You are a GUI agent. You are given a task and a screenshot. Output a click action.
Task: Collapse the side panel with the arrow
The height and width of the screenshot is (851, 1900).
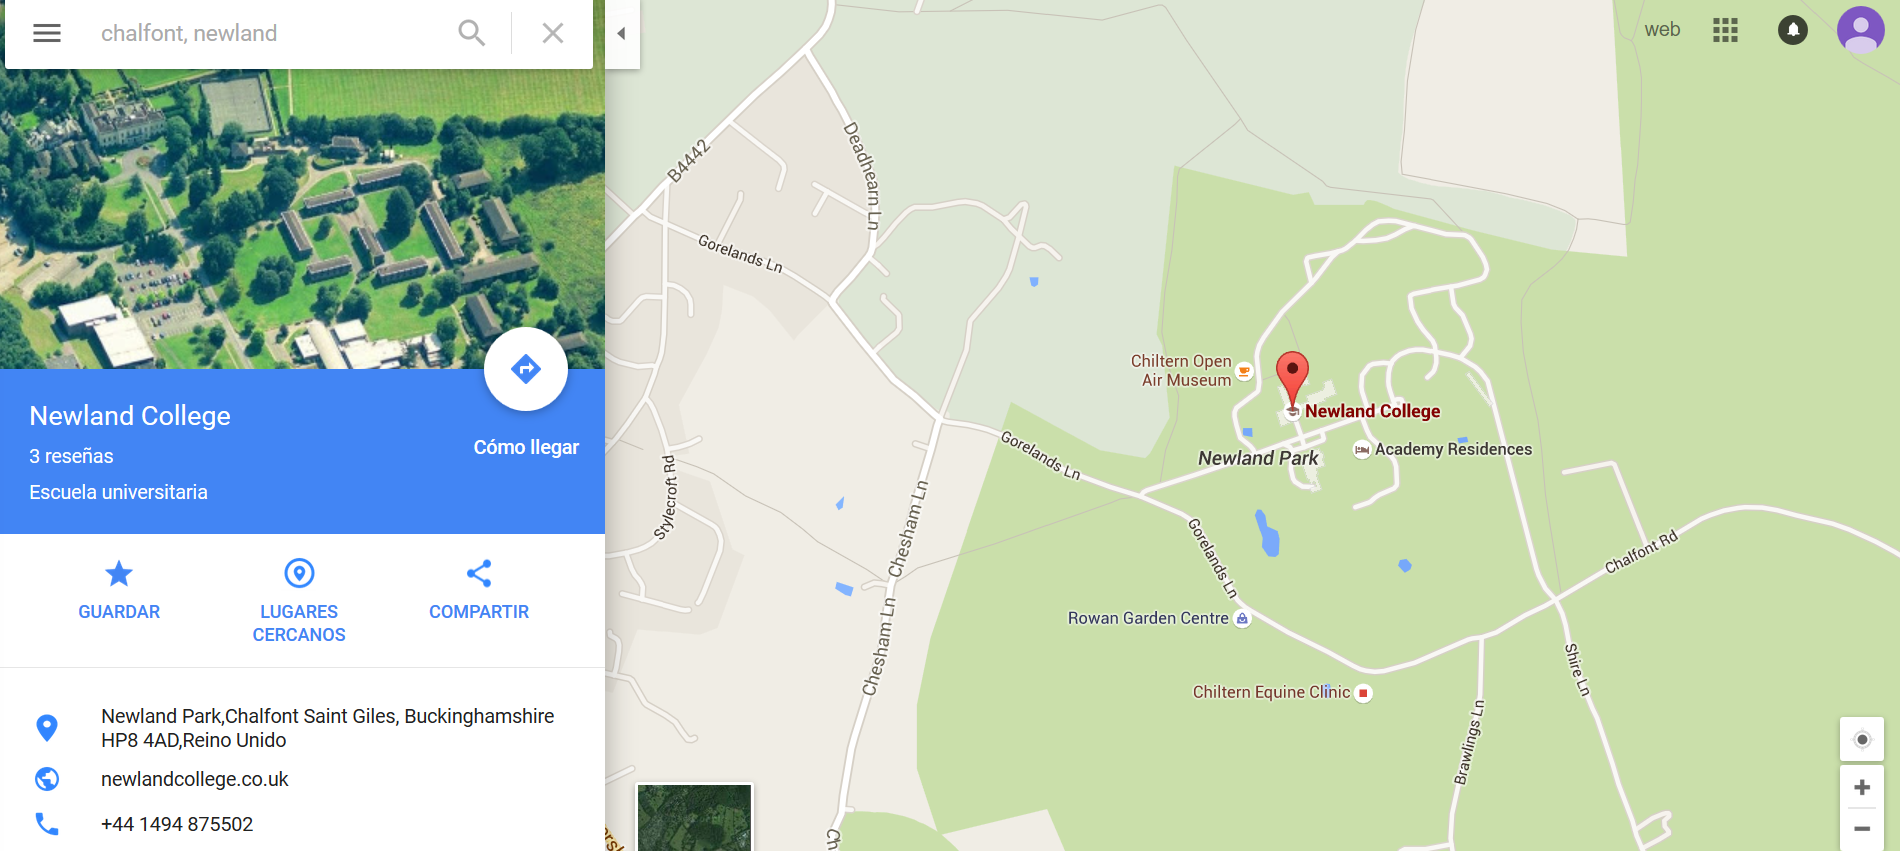pyautogui.click(x=622, y=33)
